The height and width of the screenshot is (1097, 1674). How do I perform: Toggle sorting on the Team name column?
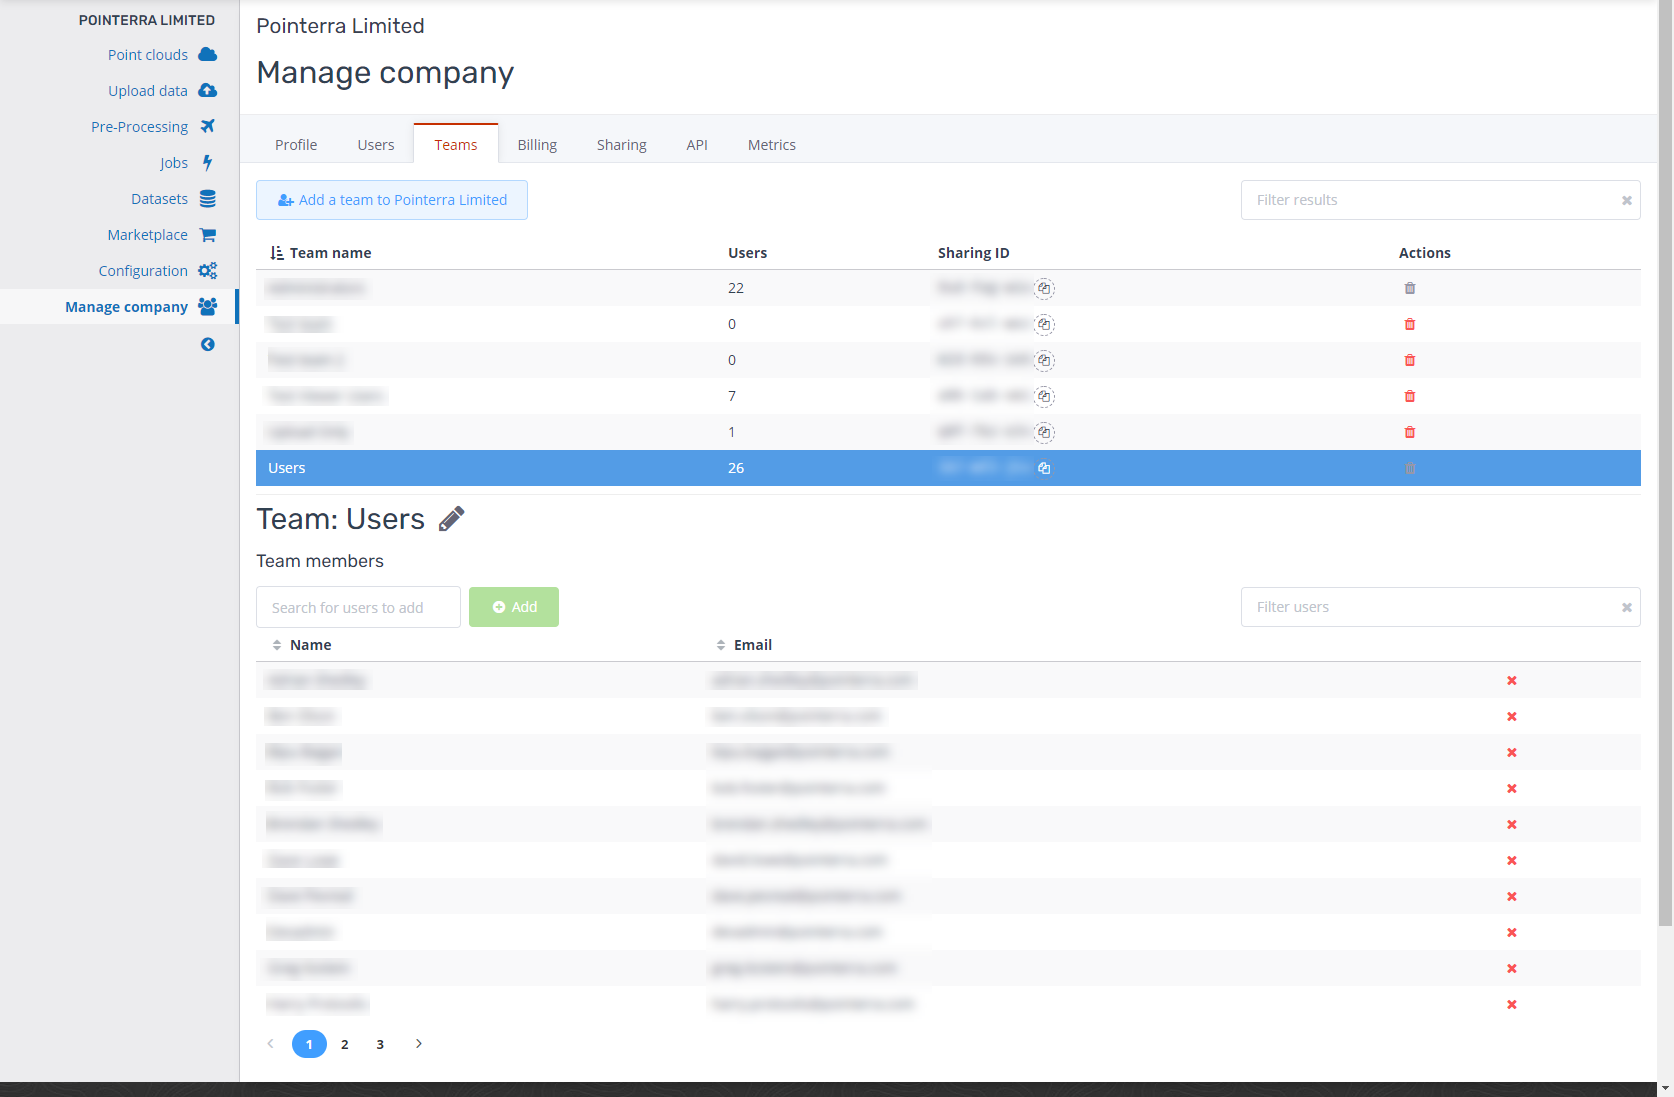click(x=276, y=252)
